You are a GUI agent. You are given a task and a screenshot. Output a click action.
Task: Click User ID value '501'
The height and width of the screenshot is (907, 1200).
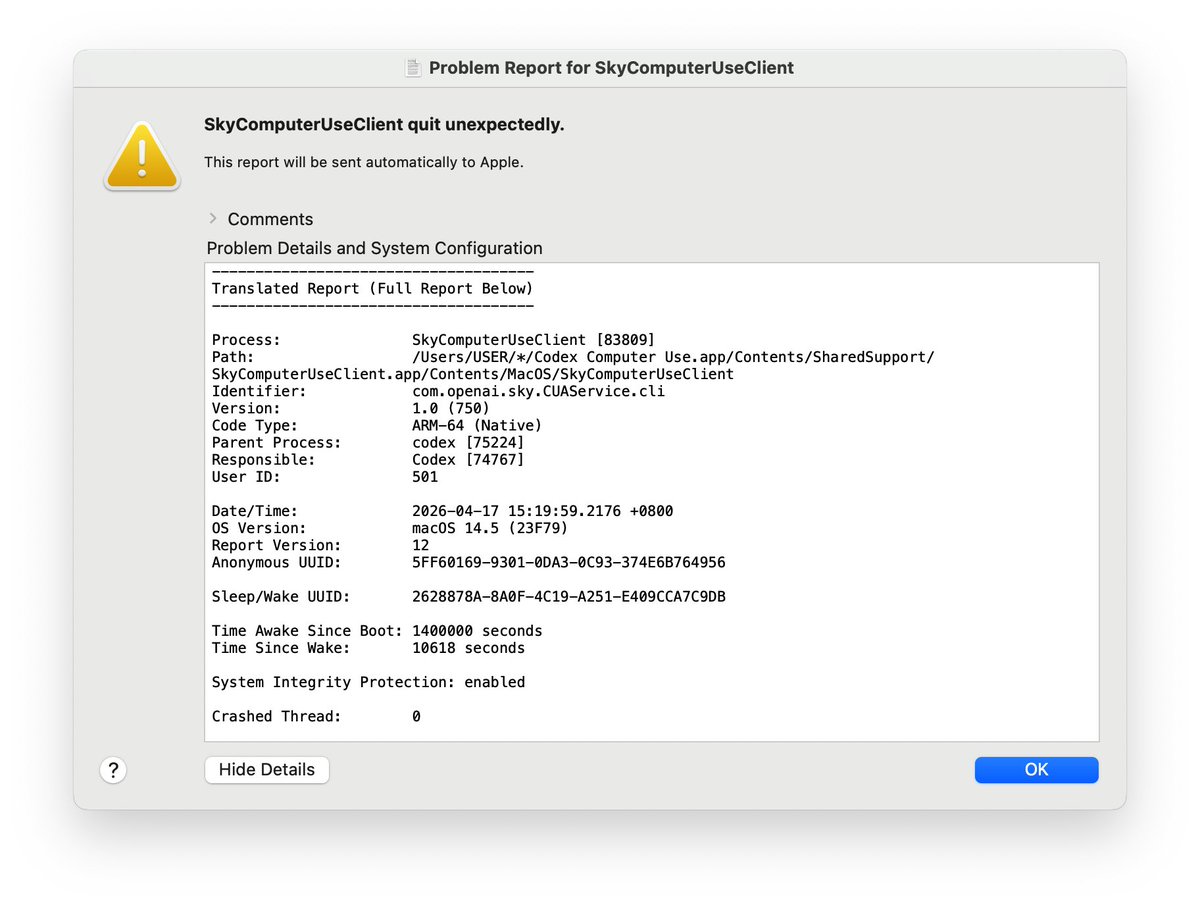coord(425,477)
